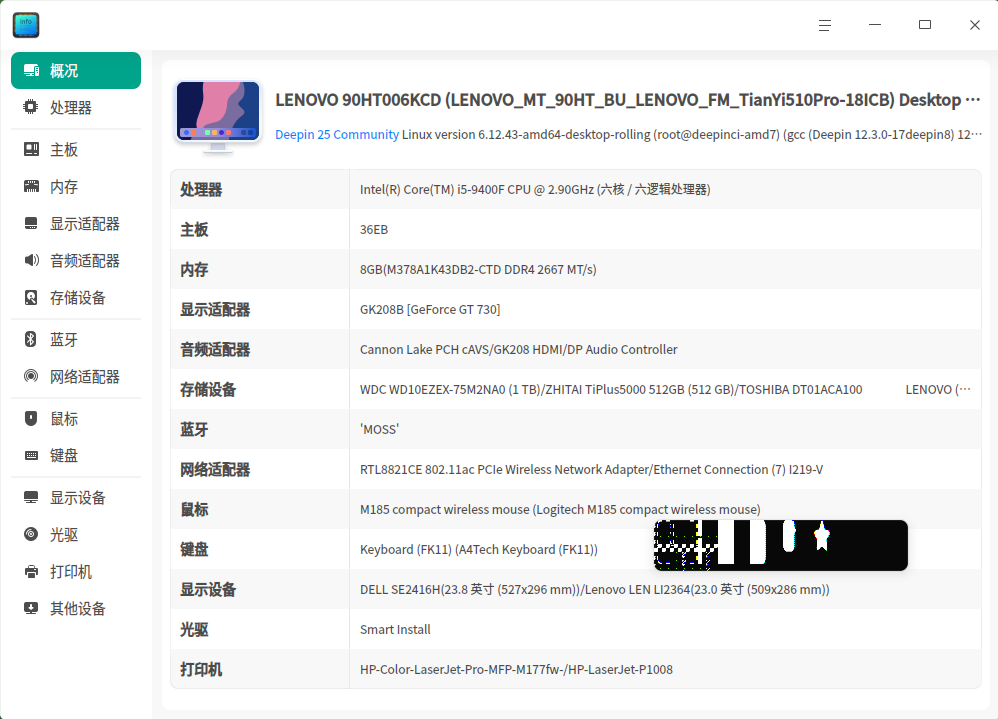Open the 键盘 keyboard icon
This screenshot has height=719, width=998.
coord(31,456)
